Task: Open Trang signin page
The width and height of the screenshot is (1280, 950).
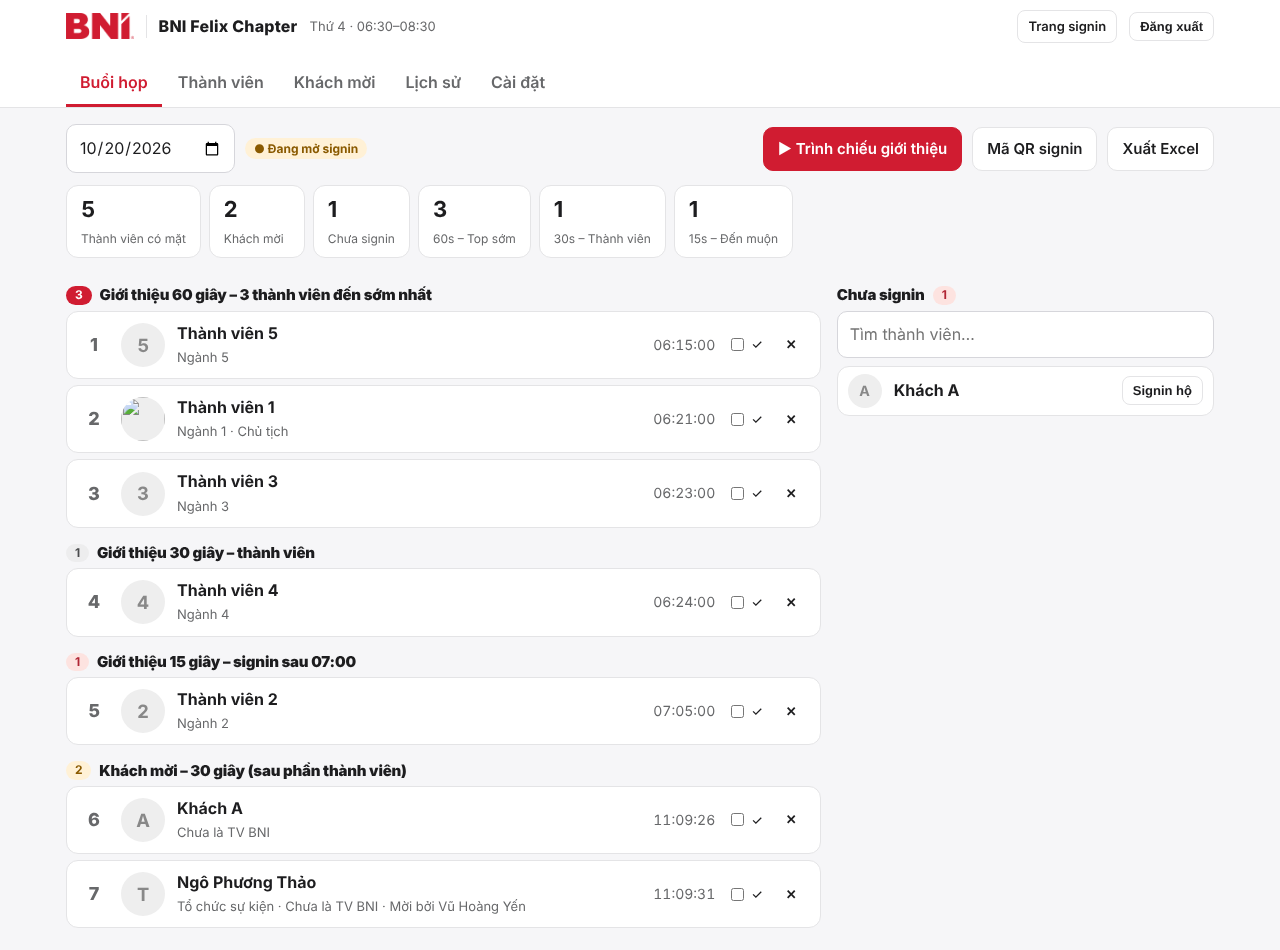Action: point(1067,27)
